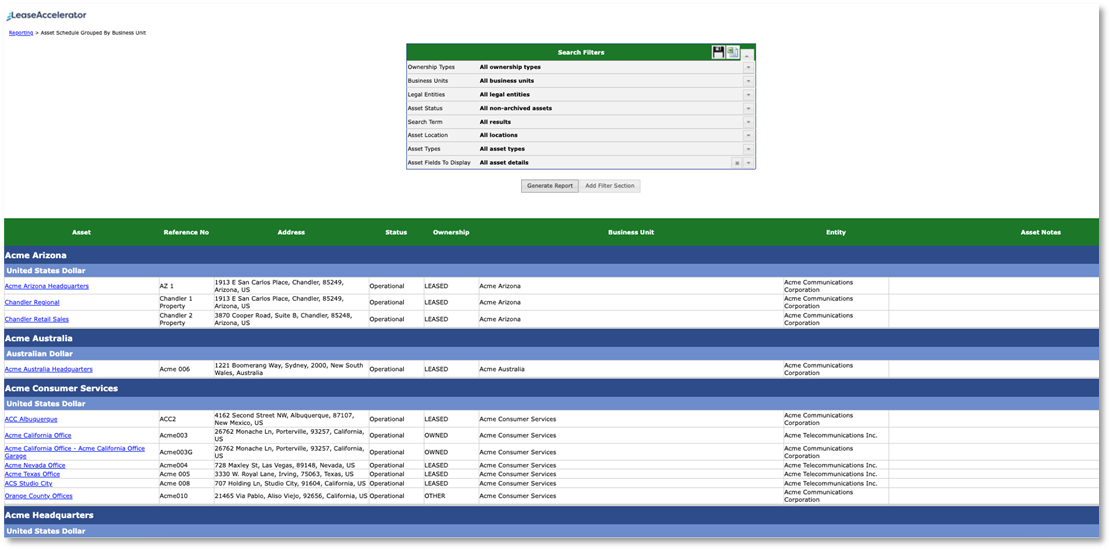Click reference number Acme010 cell
1111x550 pixels.
point(186,496)
